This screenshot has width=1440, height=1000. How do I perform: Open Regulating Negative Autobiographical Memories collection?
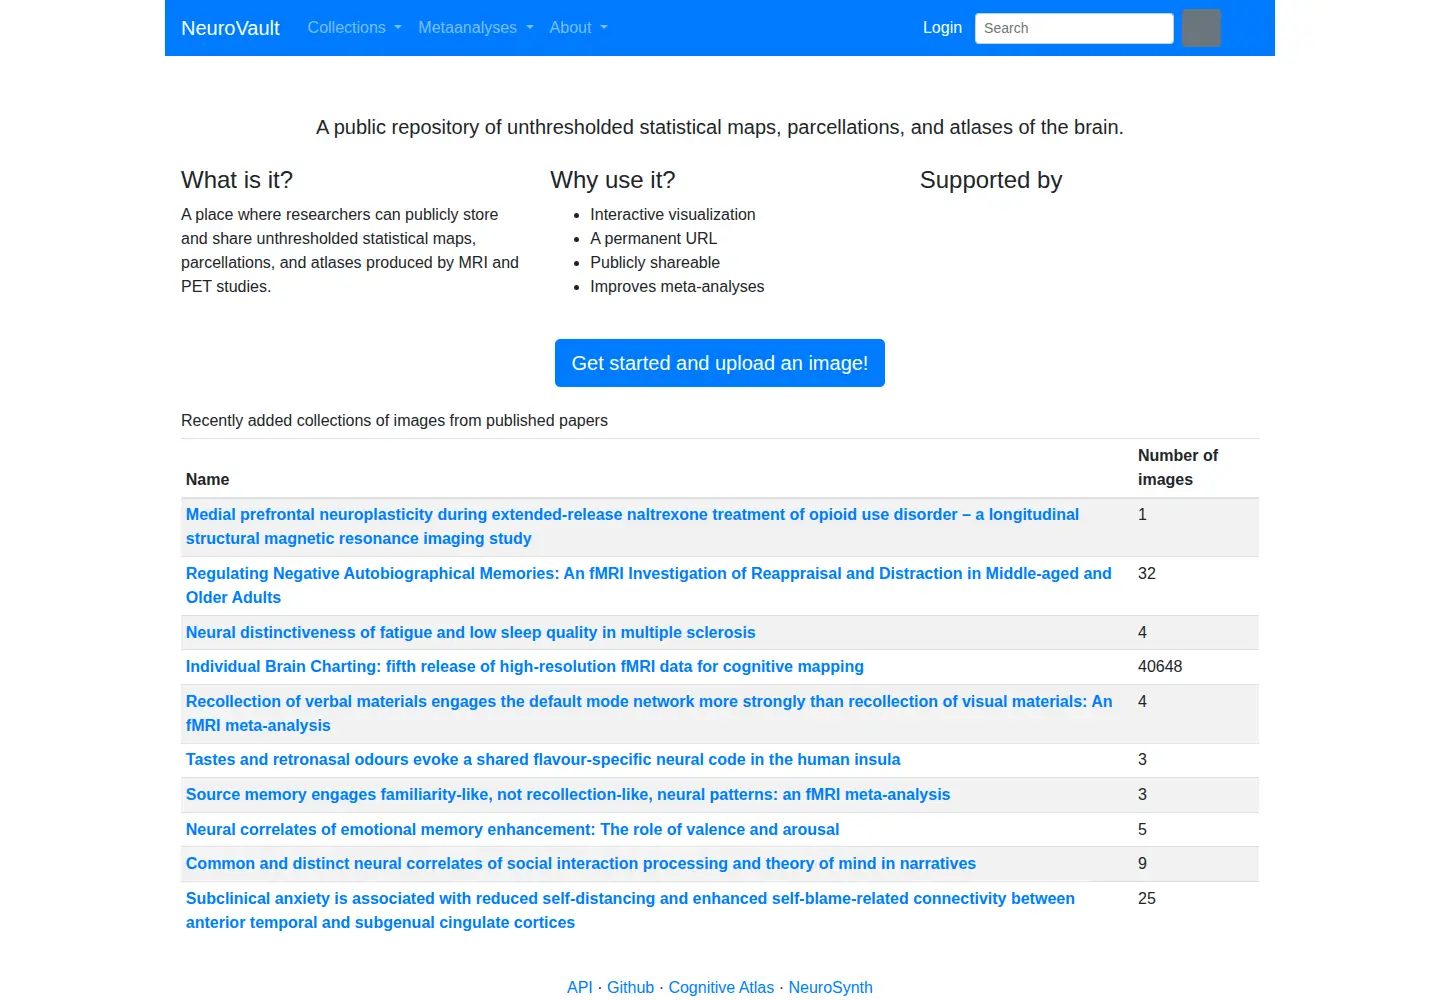point(648,585)
